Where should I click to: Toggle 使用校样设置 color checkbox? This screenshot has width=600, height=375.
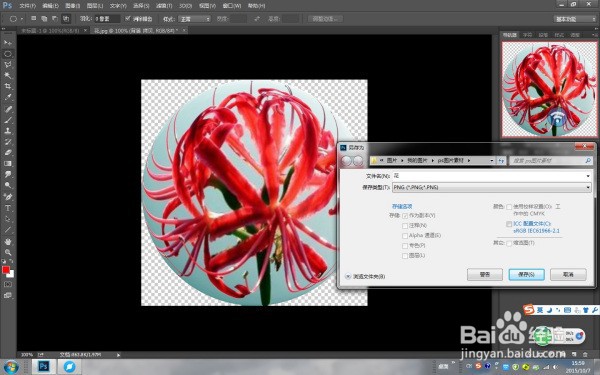click(509, 207)
